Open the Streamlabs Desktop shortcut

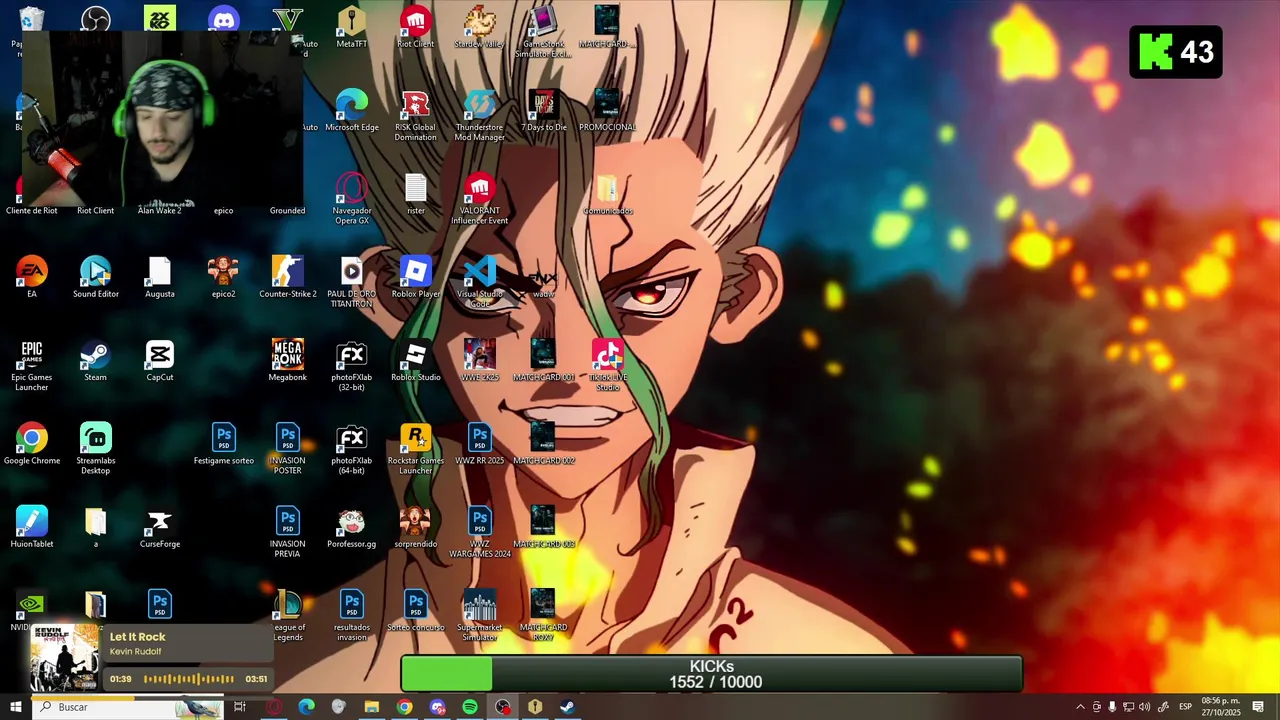(x=96, y=449)
